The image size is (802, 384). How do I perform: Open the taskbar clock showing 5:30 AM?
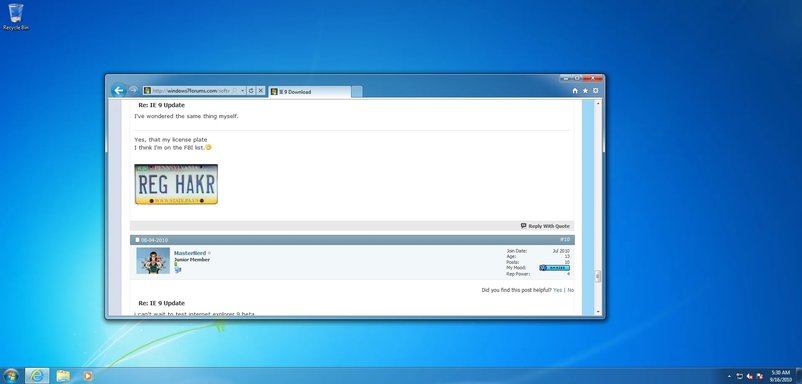click(x=781, y=376)
